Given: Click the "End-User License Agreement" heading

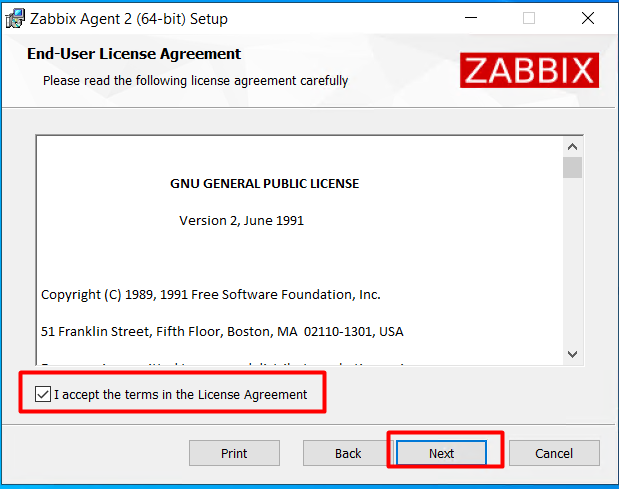Looking at the screenshot, I should click(x=134, y=54).
